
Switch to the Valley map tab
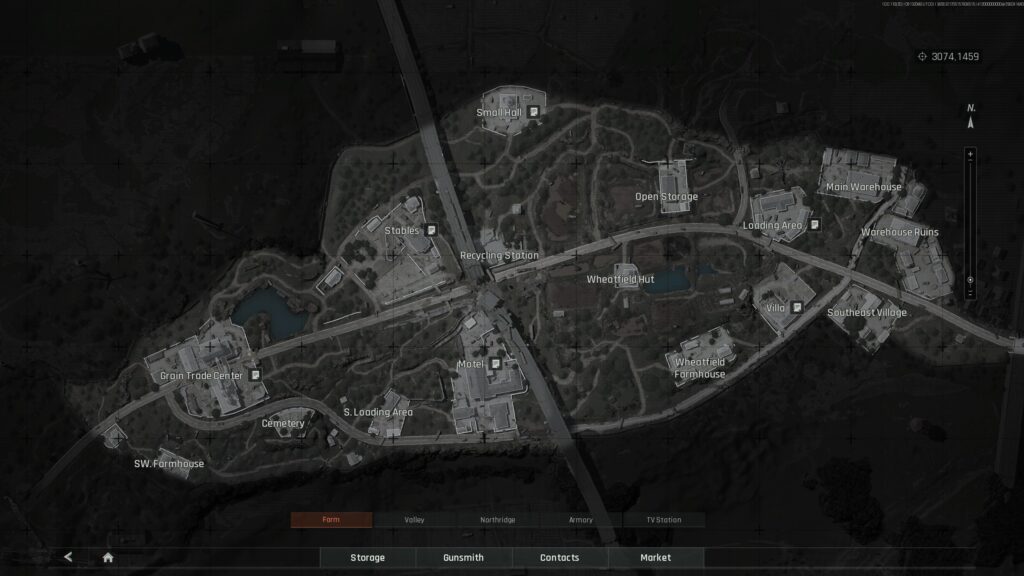click(414, 520)
